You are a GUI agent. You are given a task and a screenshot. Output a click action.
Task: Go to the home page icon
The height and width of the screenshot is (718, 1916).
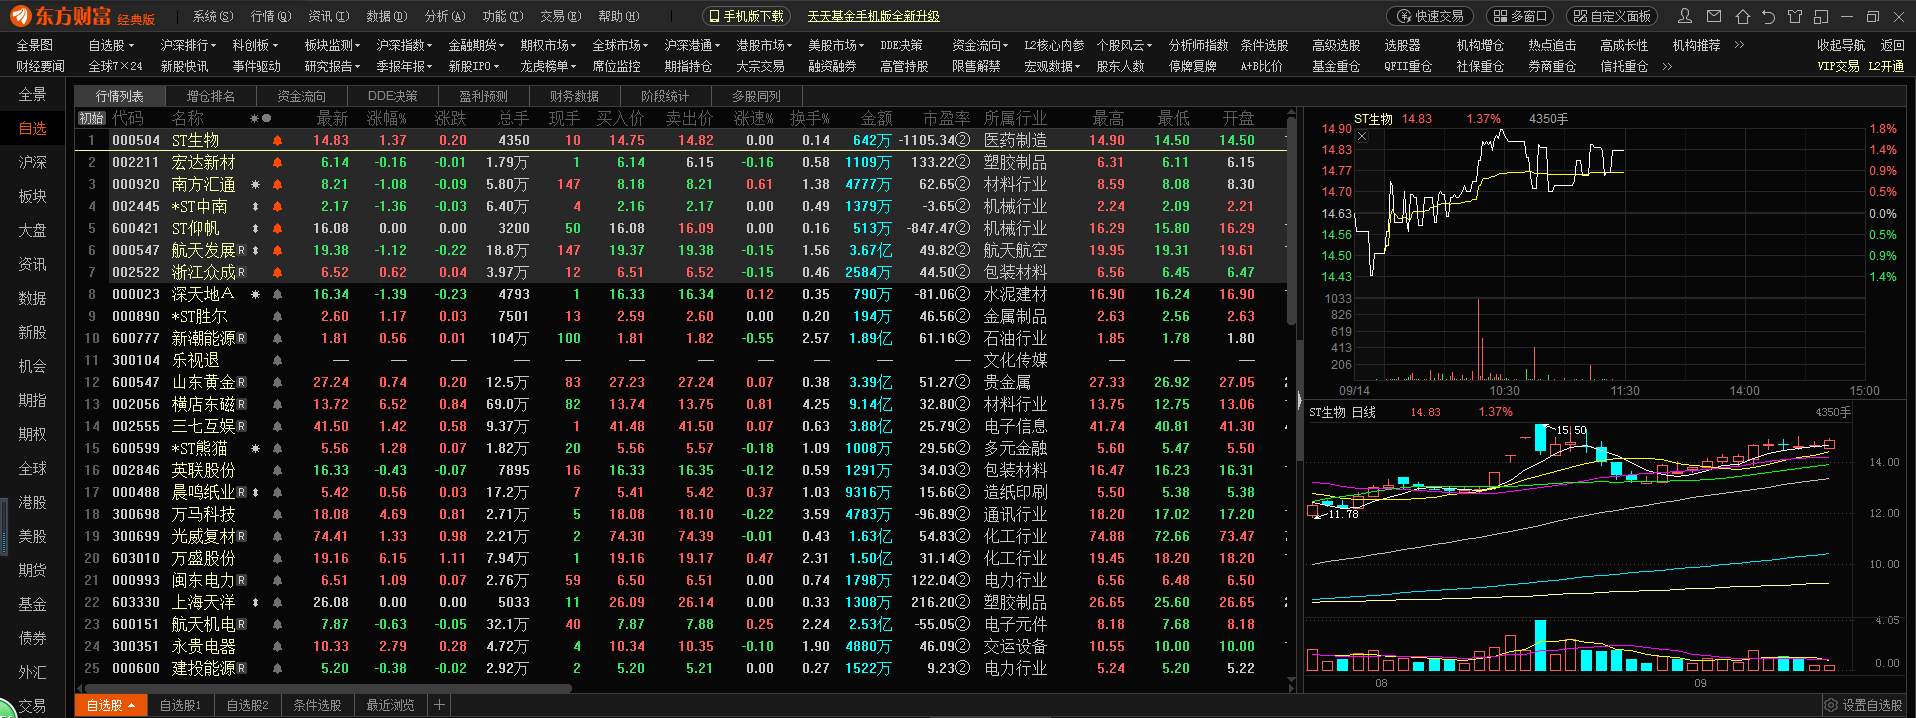(x=1743, y=16)
